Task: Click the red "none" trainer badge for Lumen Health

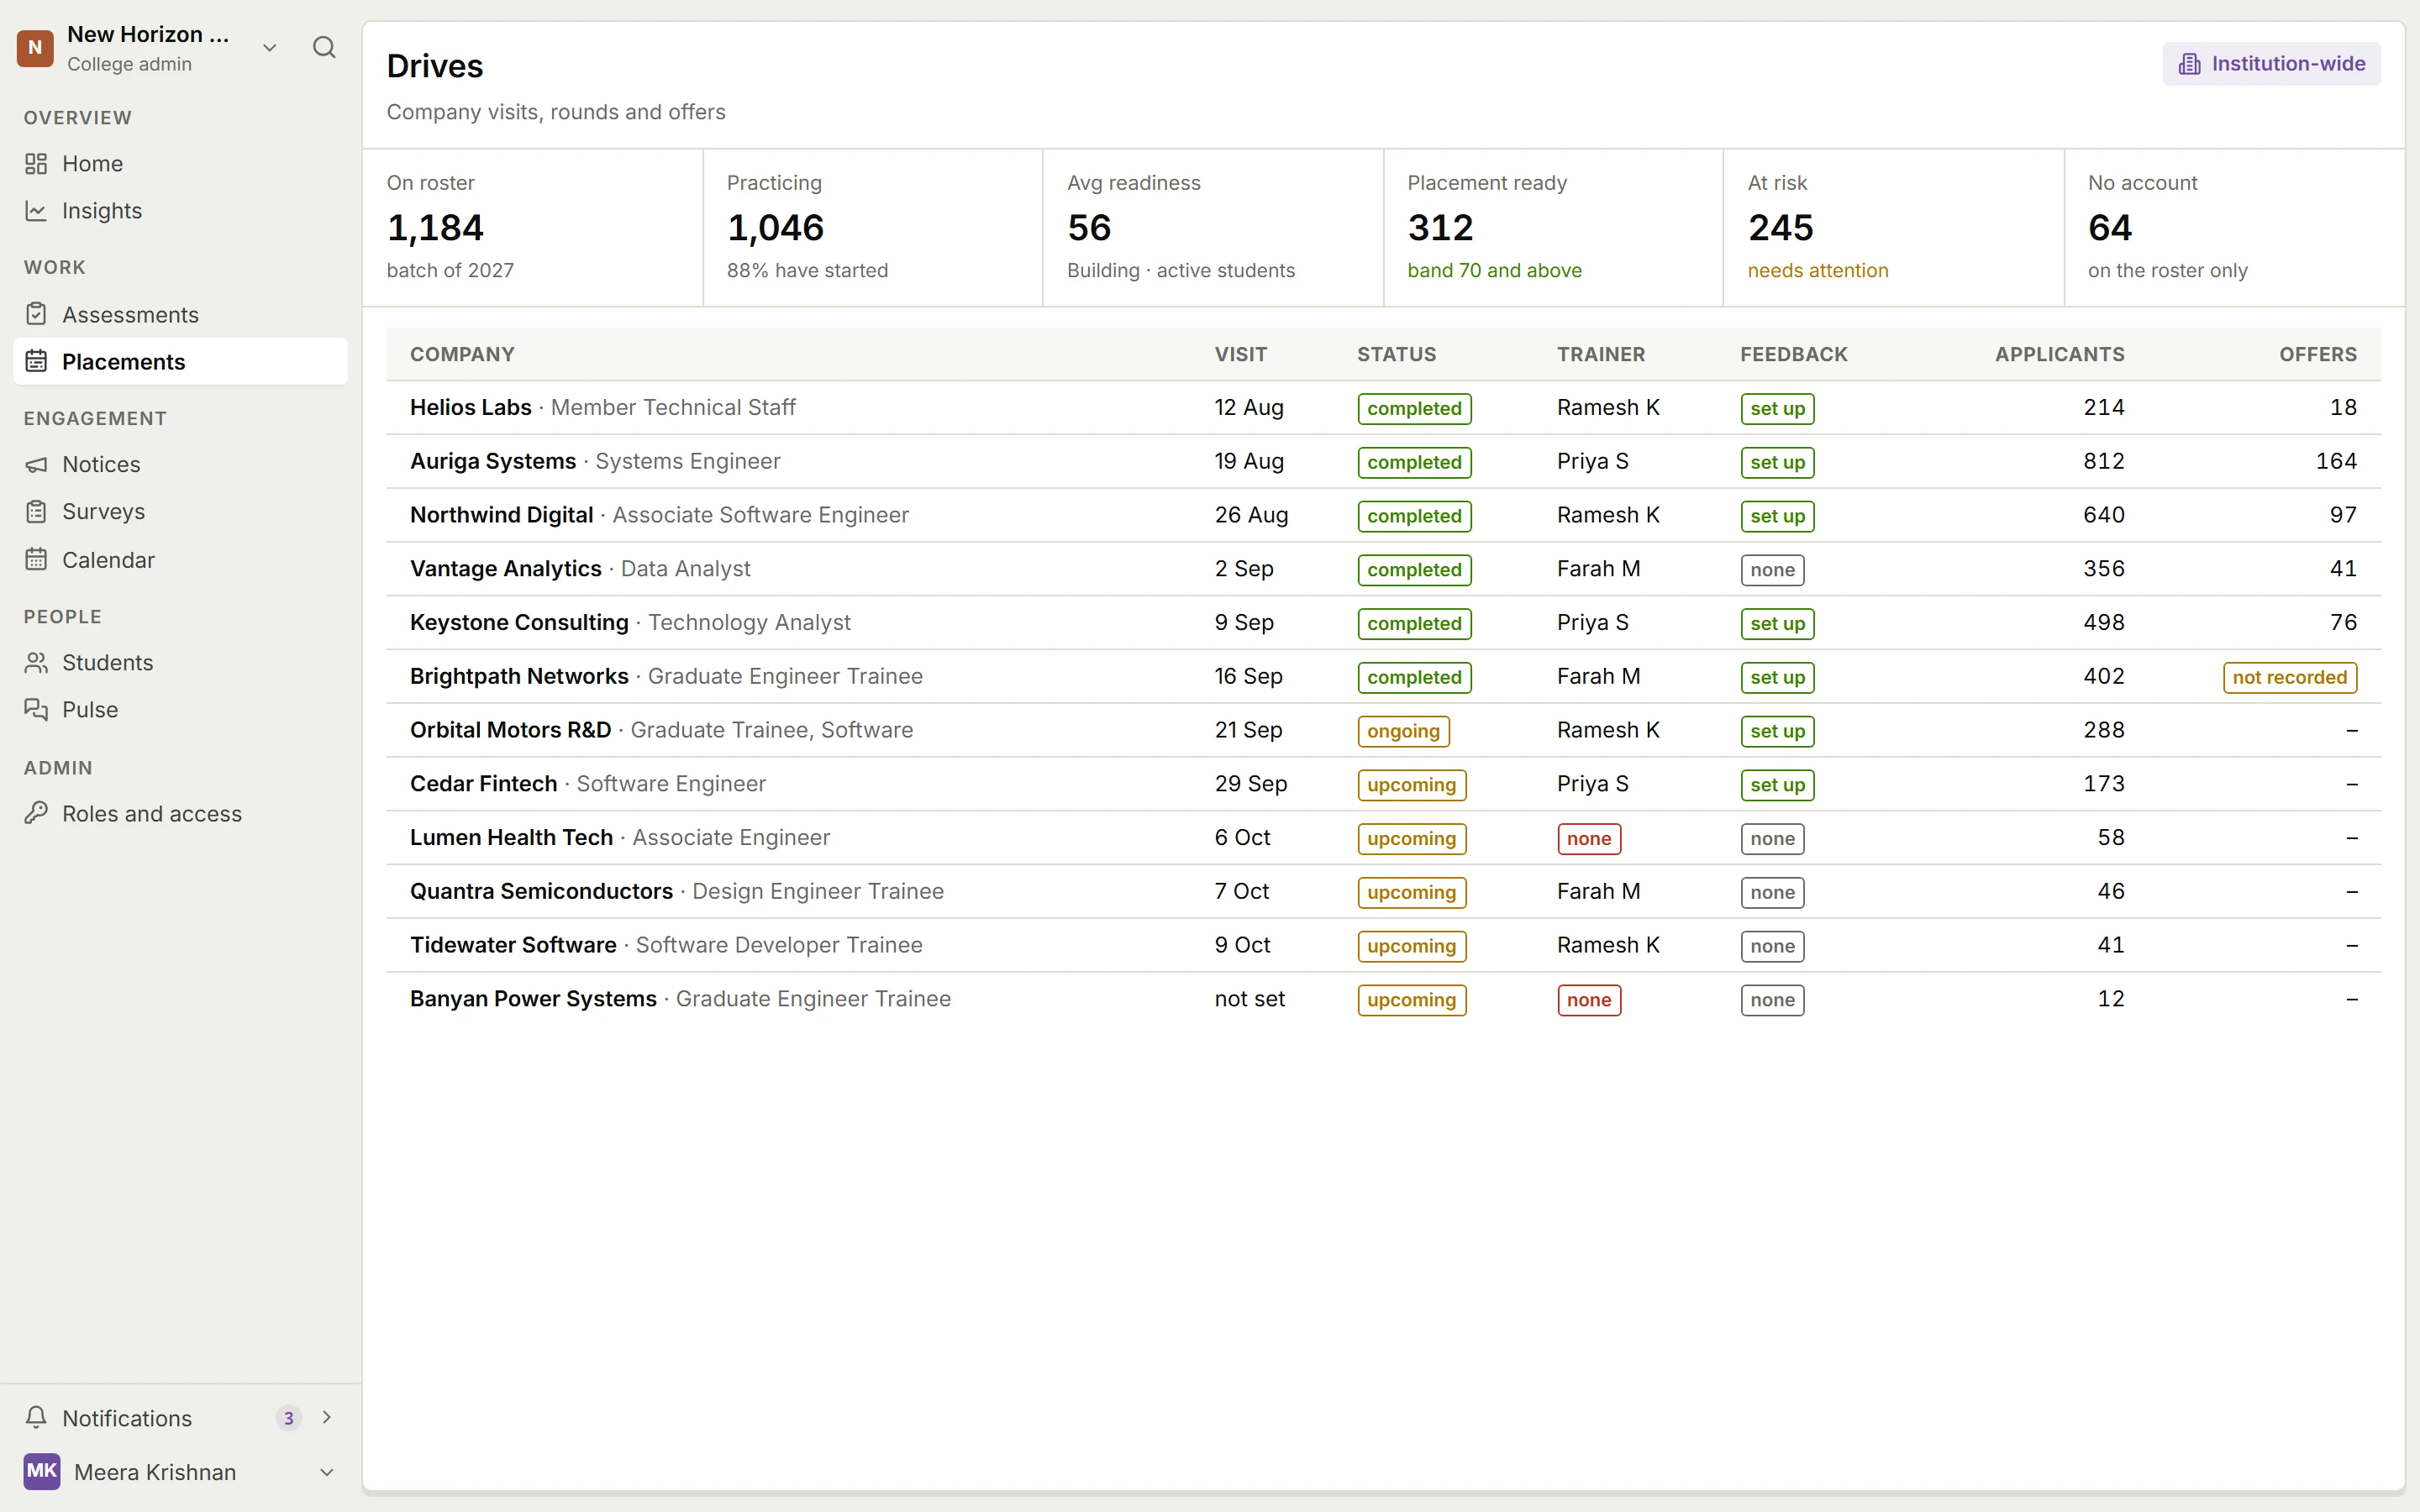Action: [x=1588, y=838]
